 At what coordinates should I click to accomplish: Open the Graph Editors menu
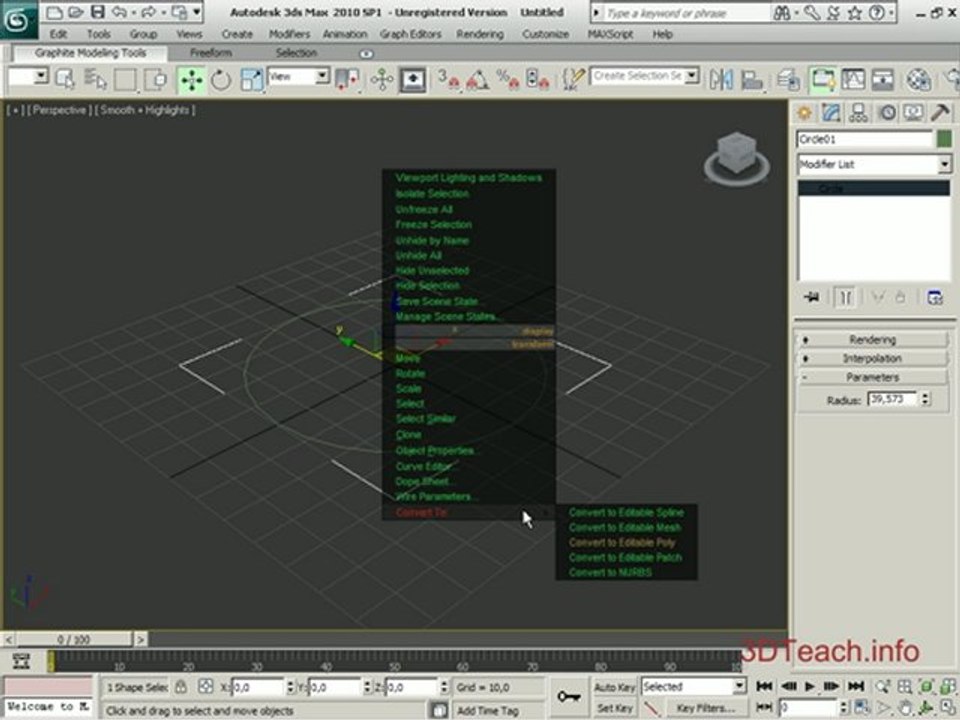click(x=410, y=34)
